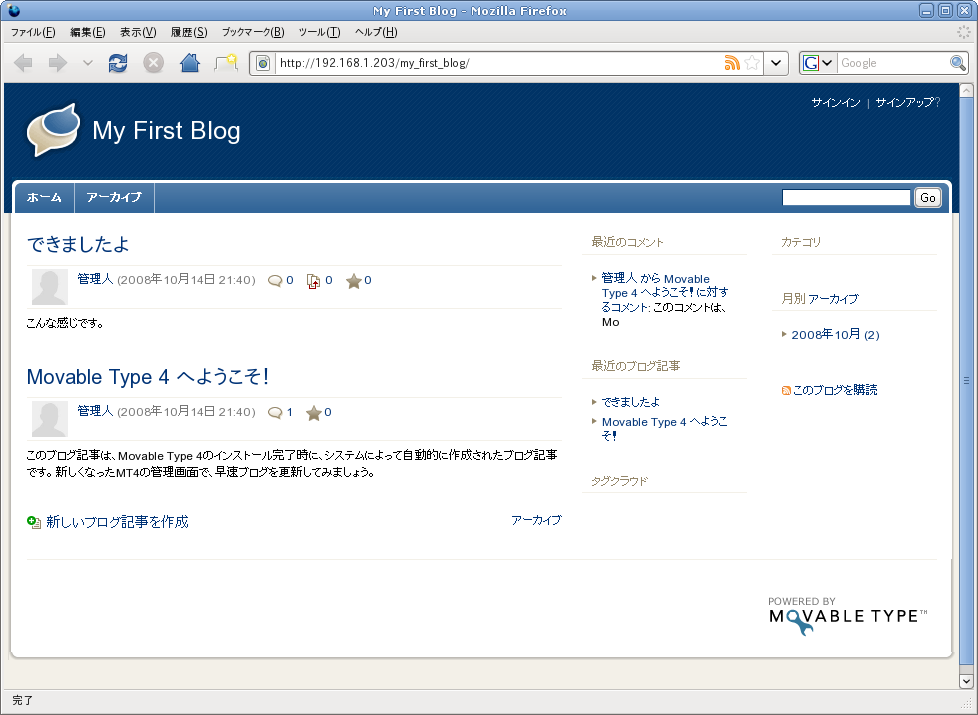This screenshot has width=978, height=715.
Task: Open the 表示(V) menu
Action: coord(138,32)
